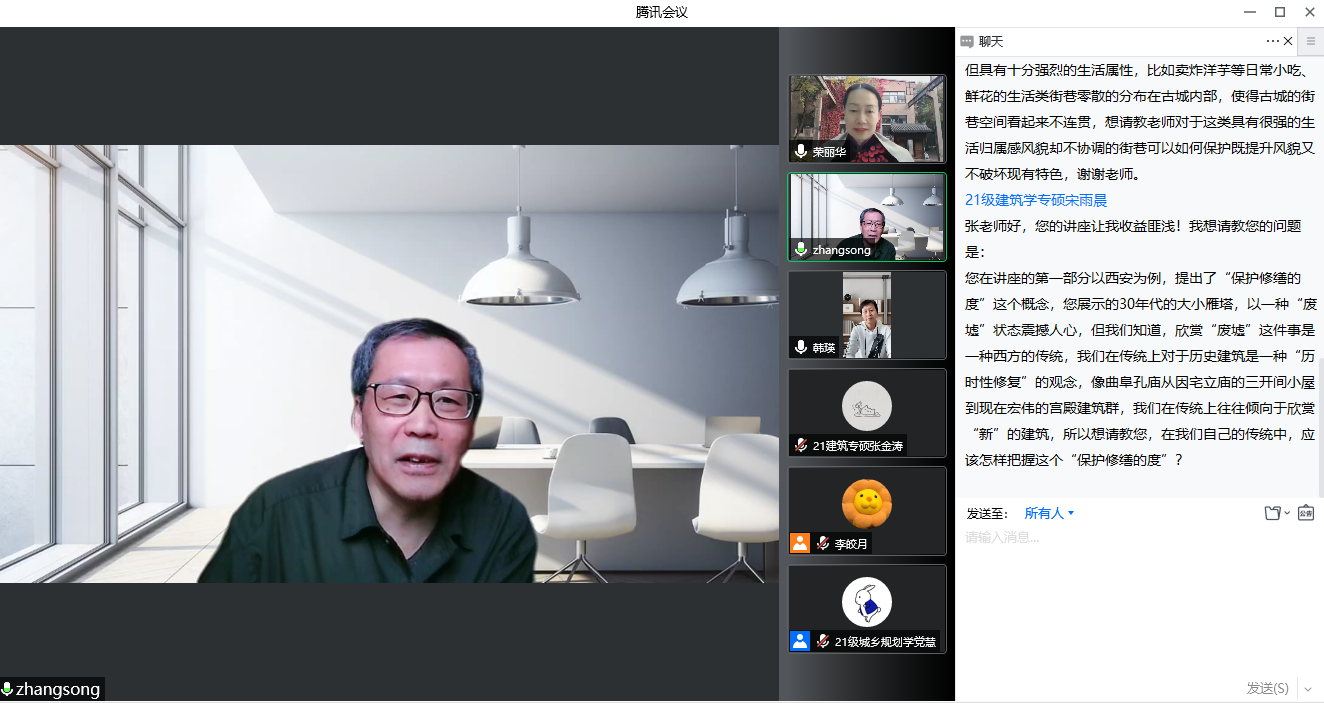Open the chat panel more options (three dots)

[x=1272, y=41]
